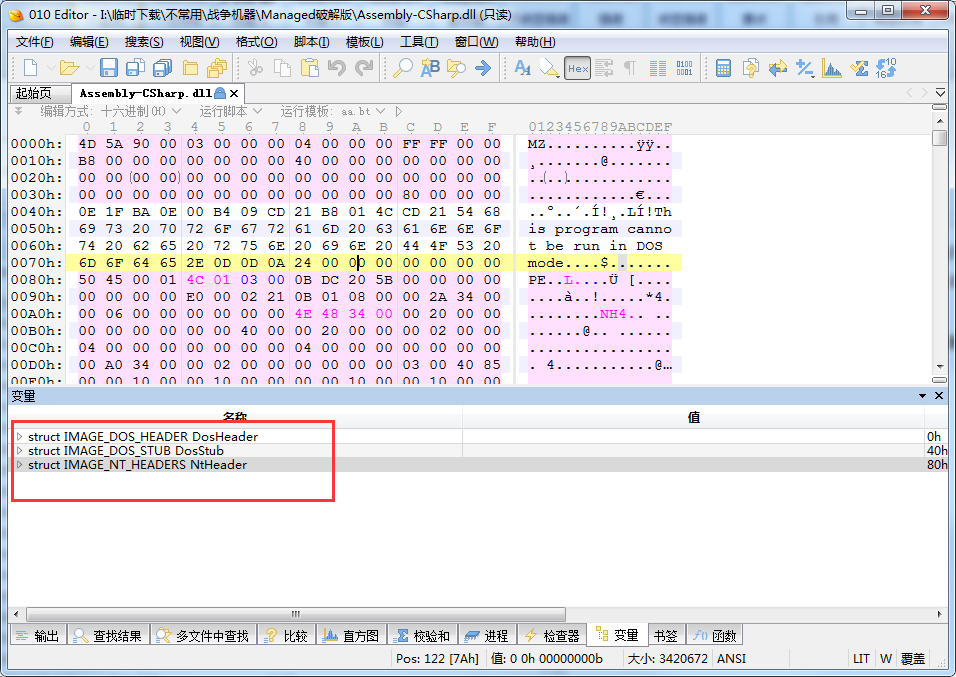Click the Cut scissors icon
956x677 pixels.
pyautogui.click(x=255, y=68)
